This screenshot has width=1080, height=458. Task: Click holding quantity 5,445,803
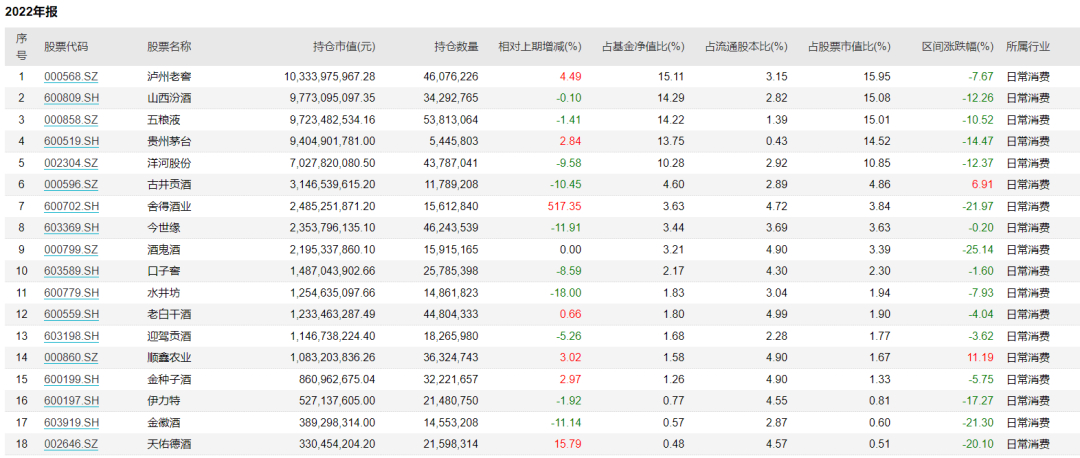(x=454, y=141)
